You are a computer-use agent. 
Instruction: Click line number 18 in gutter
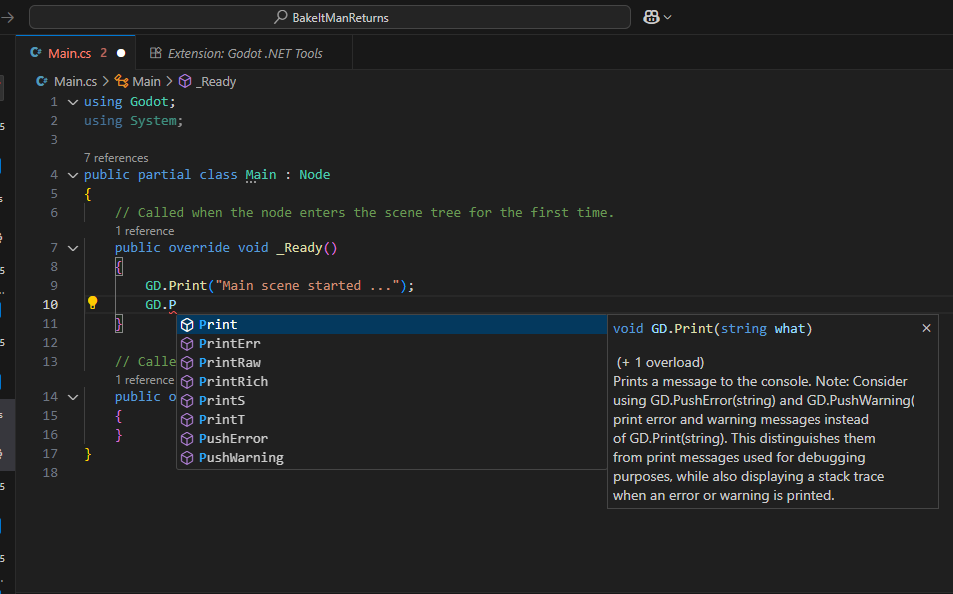[x=50, y=473]
